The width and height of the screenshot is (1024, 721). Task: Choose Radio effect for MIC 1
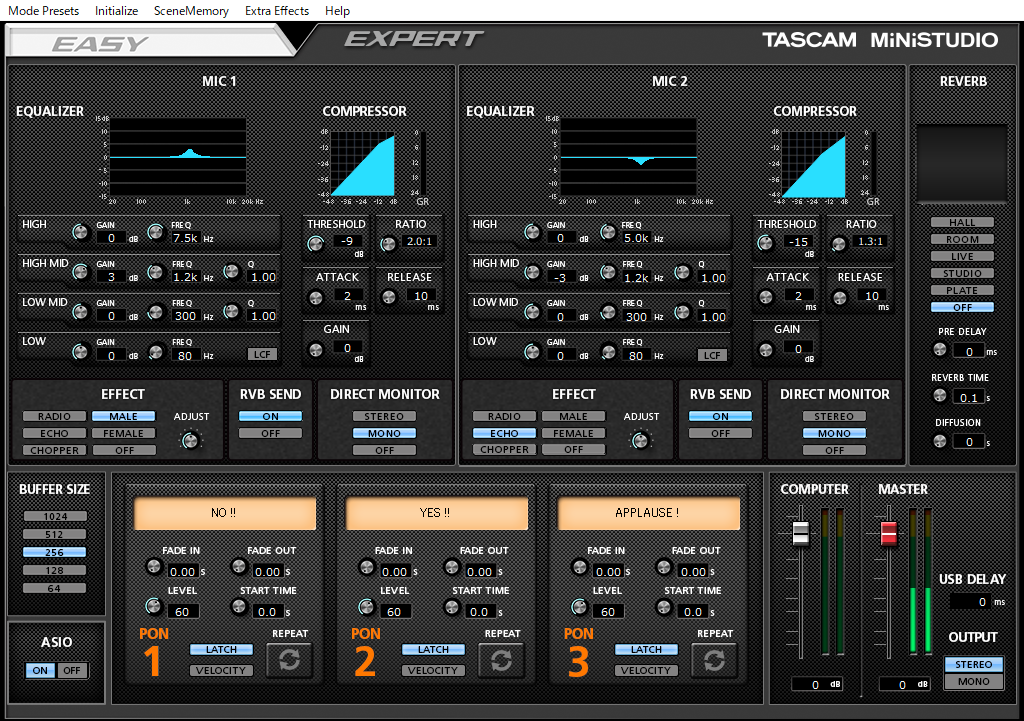pos(54,416)
